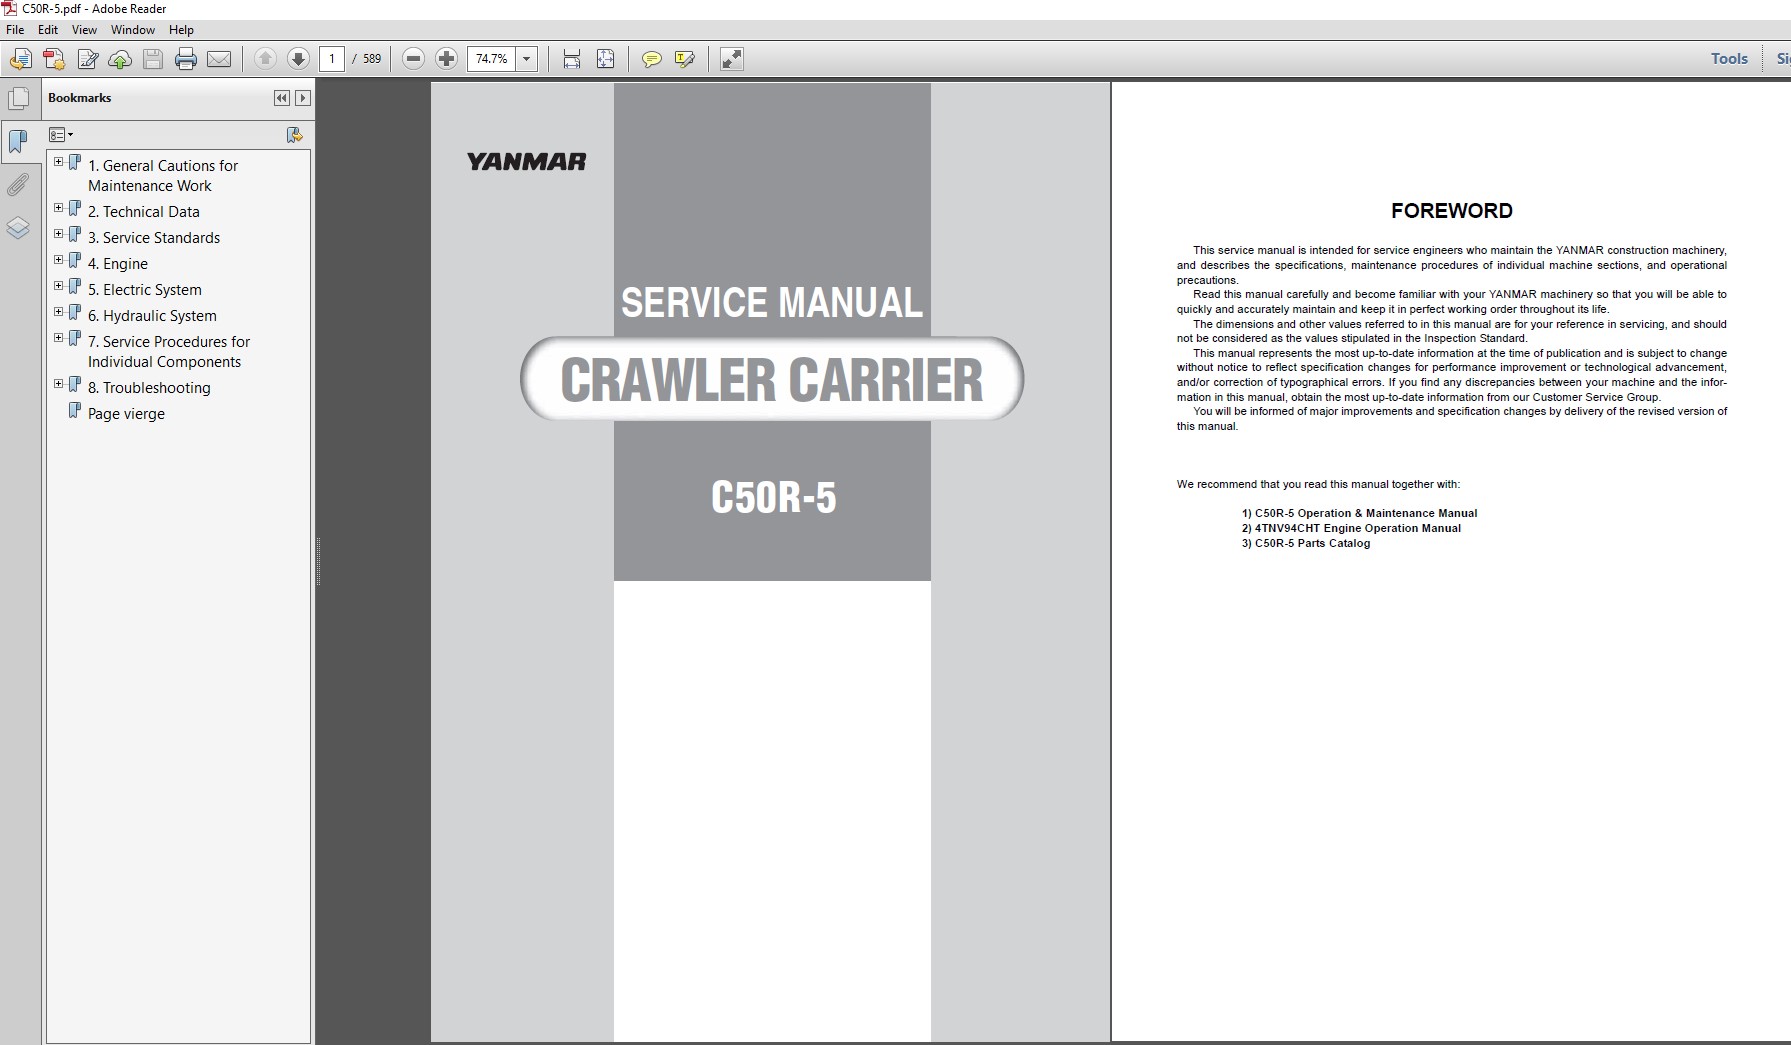This screenshot has width=1791, height=1045.
Task: Expand the Electric System bookmark
Action: [x=58, y=286]
